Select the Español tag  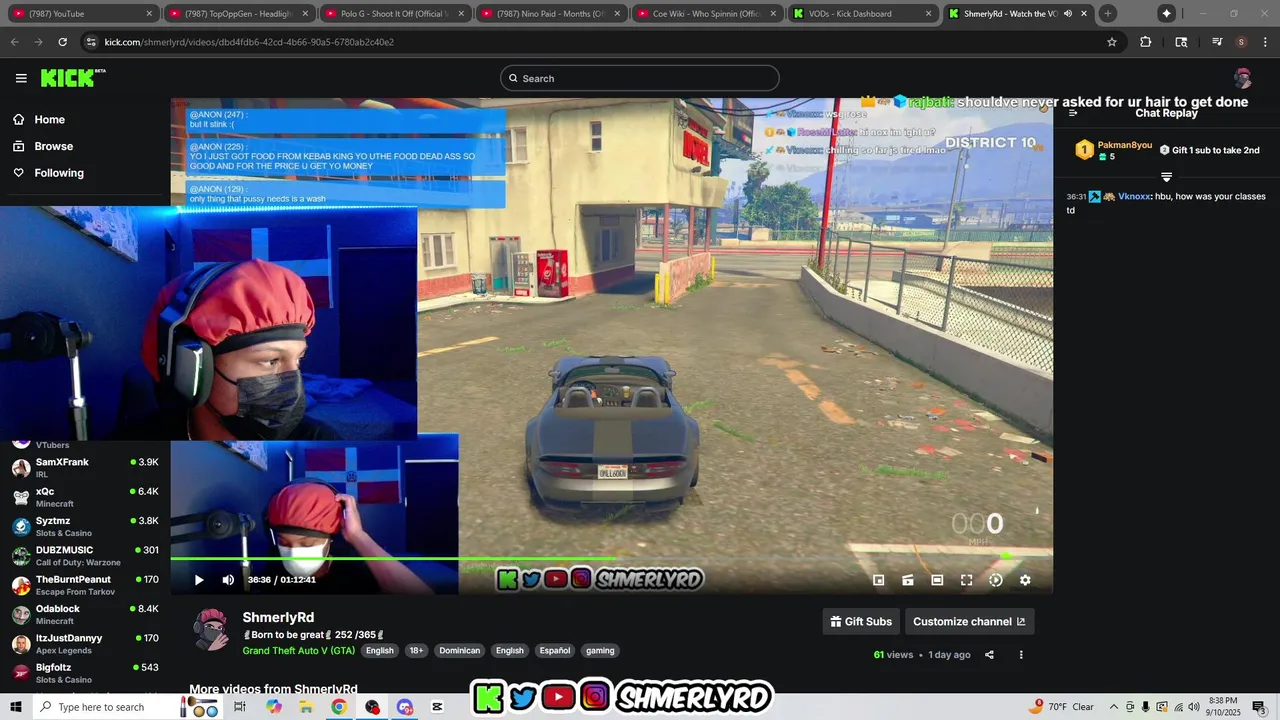pos(555,651)
